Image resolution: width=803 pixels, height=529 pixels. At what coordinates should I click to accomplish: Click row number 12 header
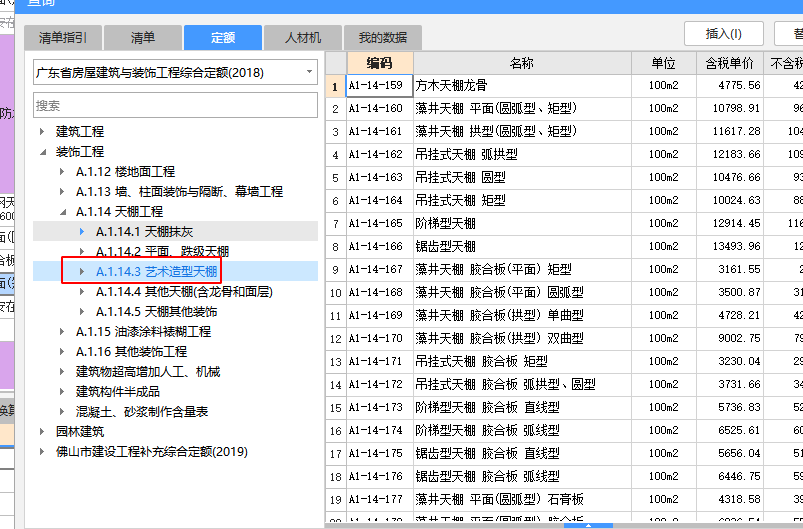click(x=335, y=339)
